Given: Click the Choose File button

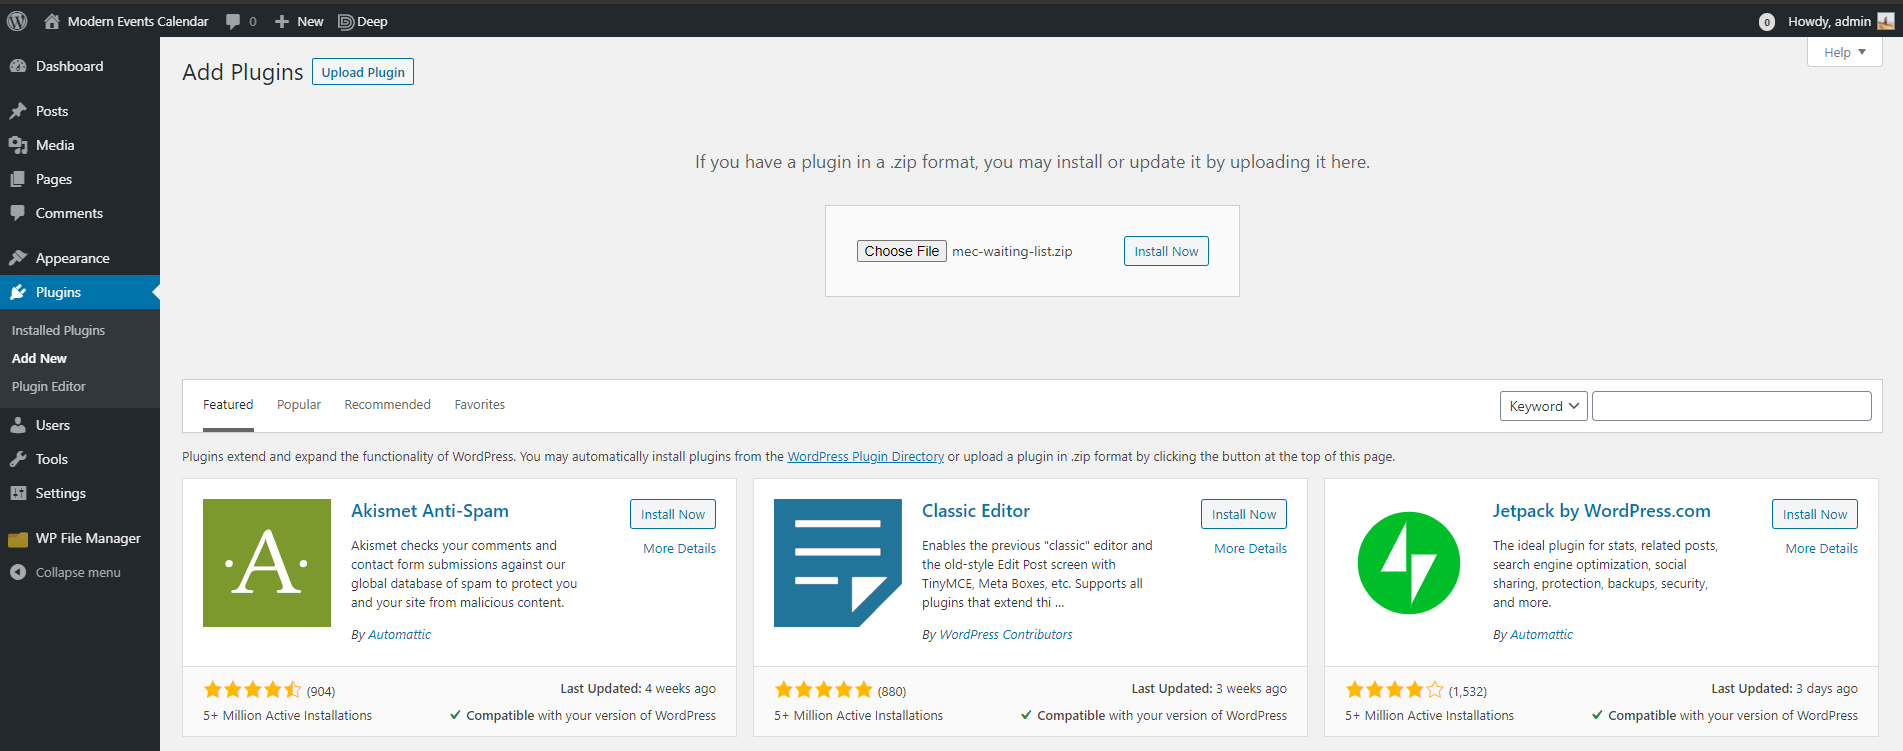Looking at the screenshot, I should 901,251.
